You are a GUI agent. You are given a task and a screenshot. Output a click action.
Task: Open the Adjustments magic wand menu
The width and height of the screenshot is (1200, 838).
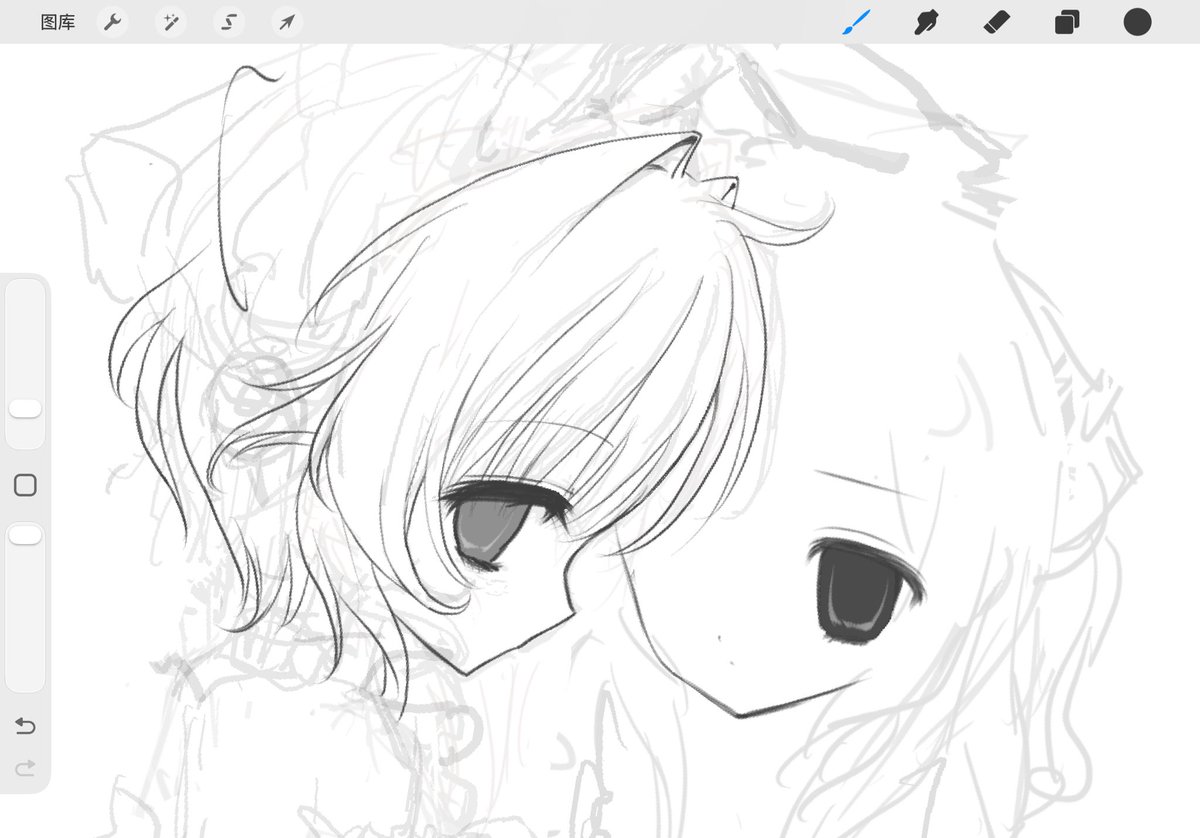170,22
